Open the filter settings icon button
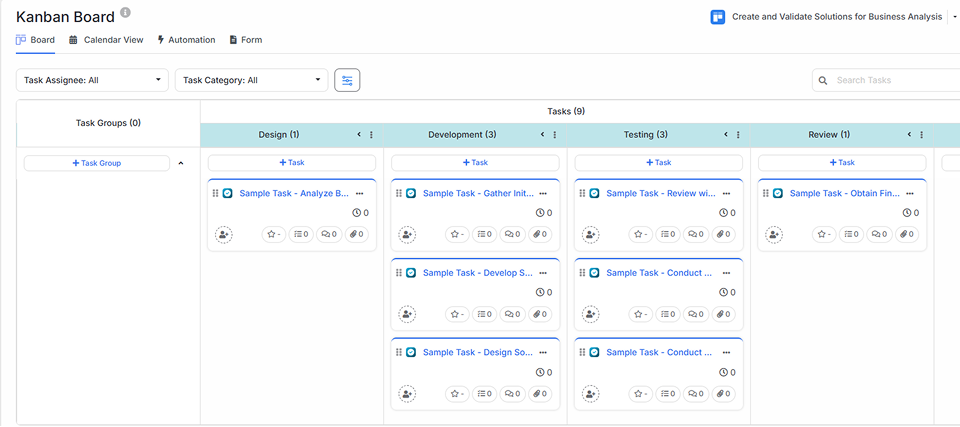 click(x=347, y=80)
